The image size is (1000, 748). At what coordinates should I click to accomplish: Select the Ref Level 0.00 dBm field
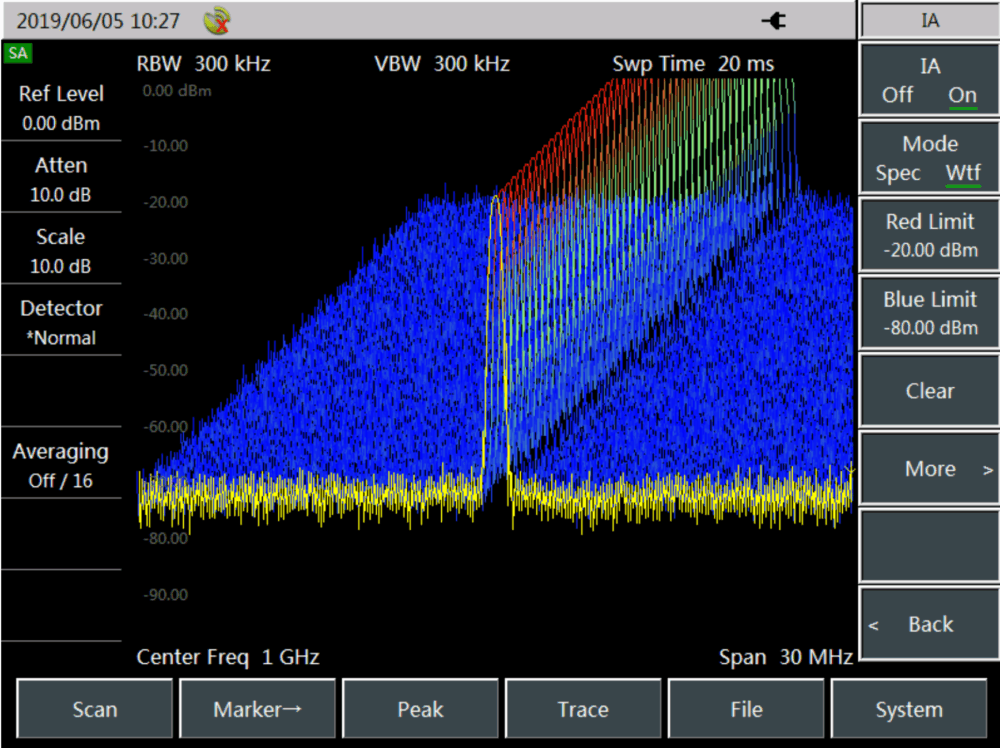61,108
